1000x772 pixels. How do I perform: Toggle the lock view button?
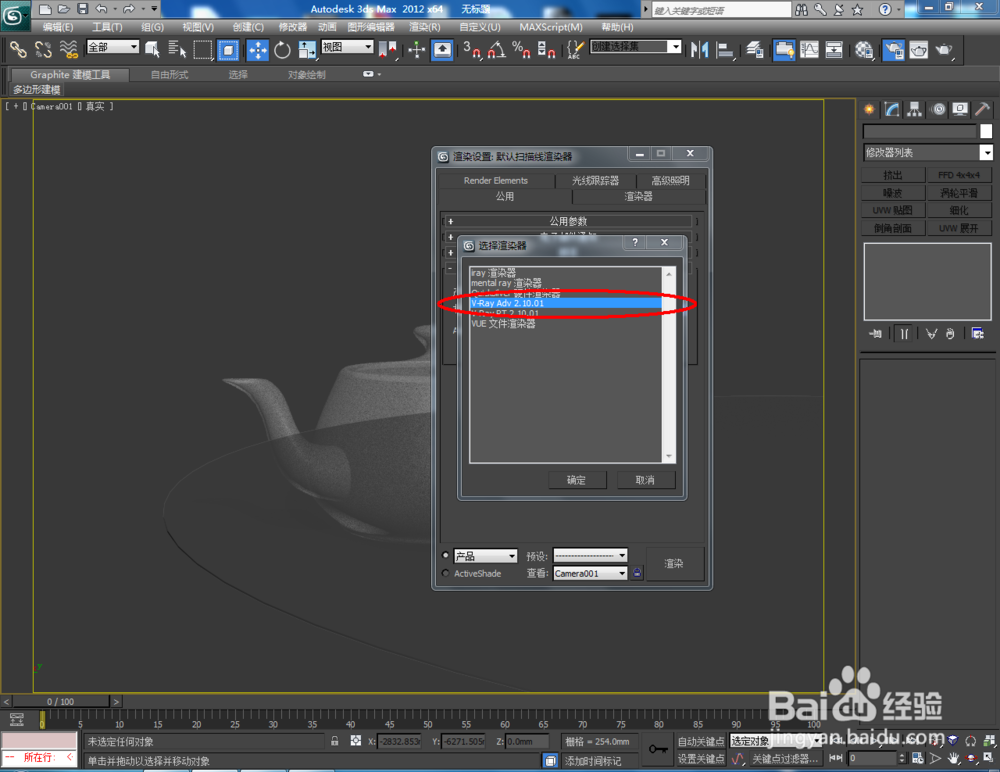(x=636, y=574)
